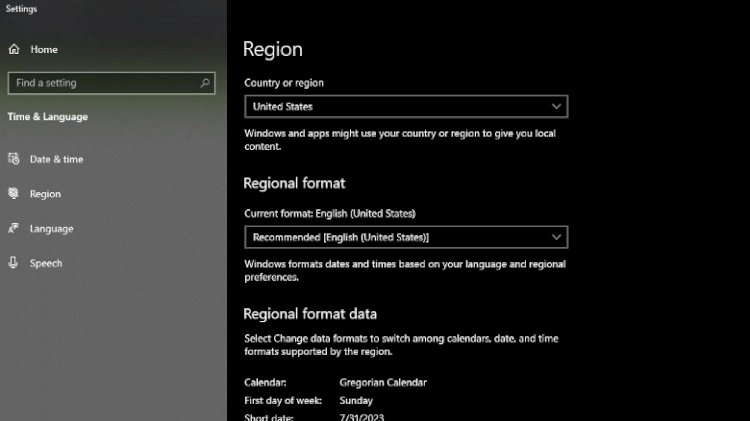Click the Speech microphone icon

(13, 263)
